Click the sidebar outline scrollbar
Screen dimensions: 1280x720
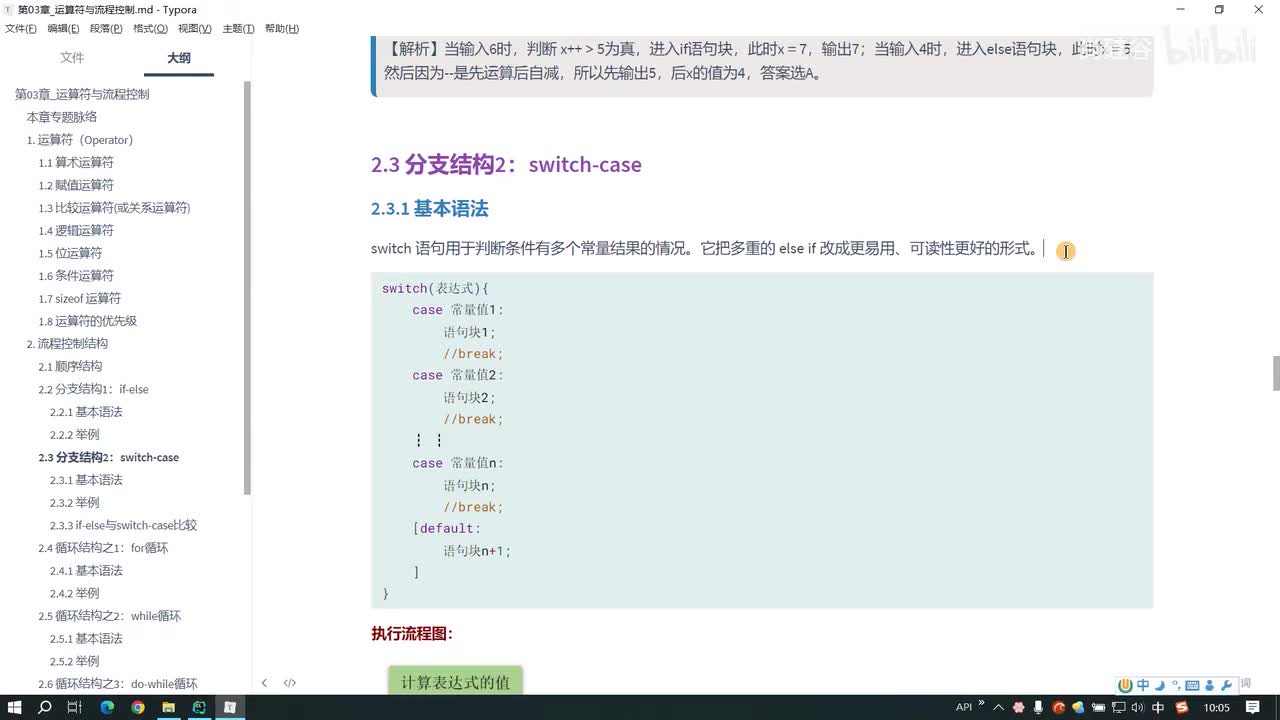[x=248, y=287]
